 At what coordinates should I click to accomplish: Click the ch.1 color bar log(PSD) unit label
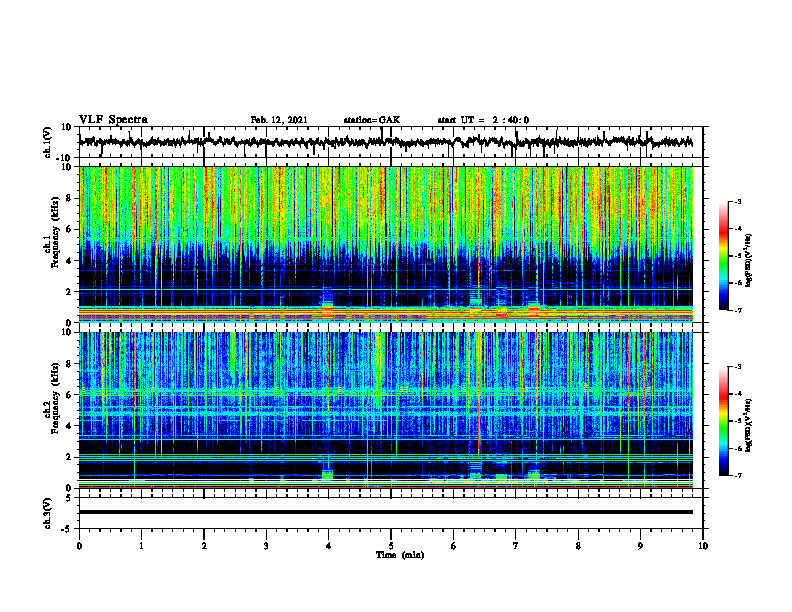click(748, 260)
